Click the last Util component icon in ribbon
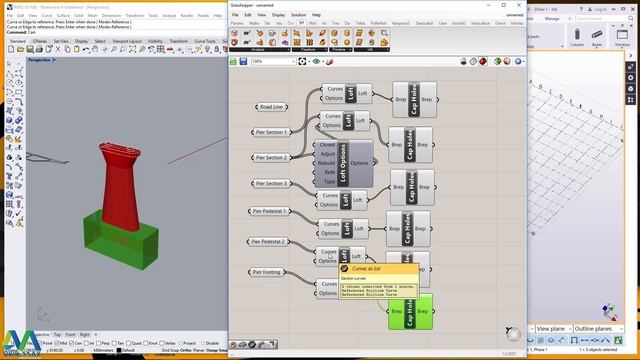Viewport: 640px width, 360px height. point(384,42)
